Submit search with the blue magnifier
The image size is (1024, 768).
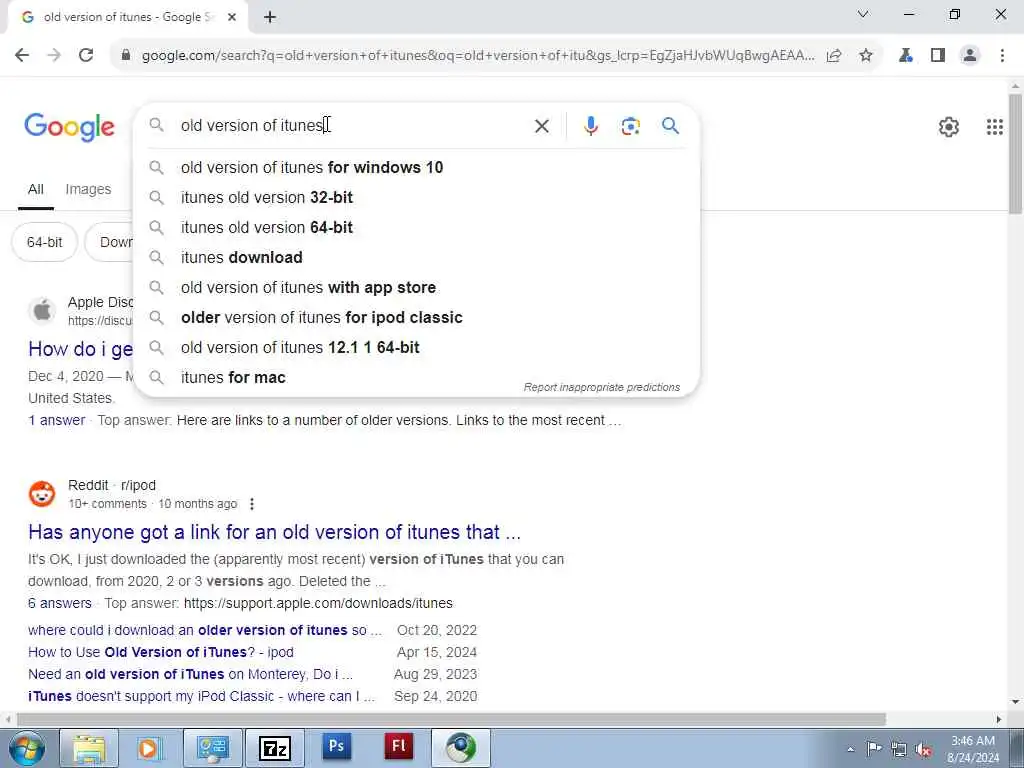[x=671, y=125]
